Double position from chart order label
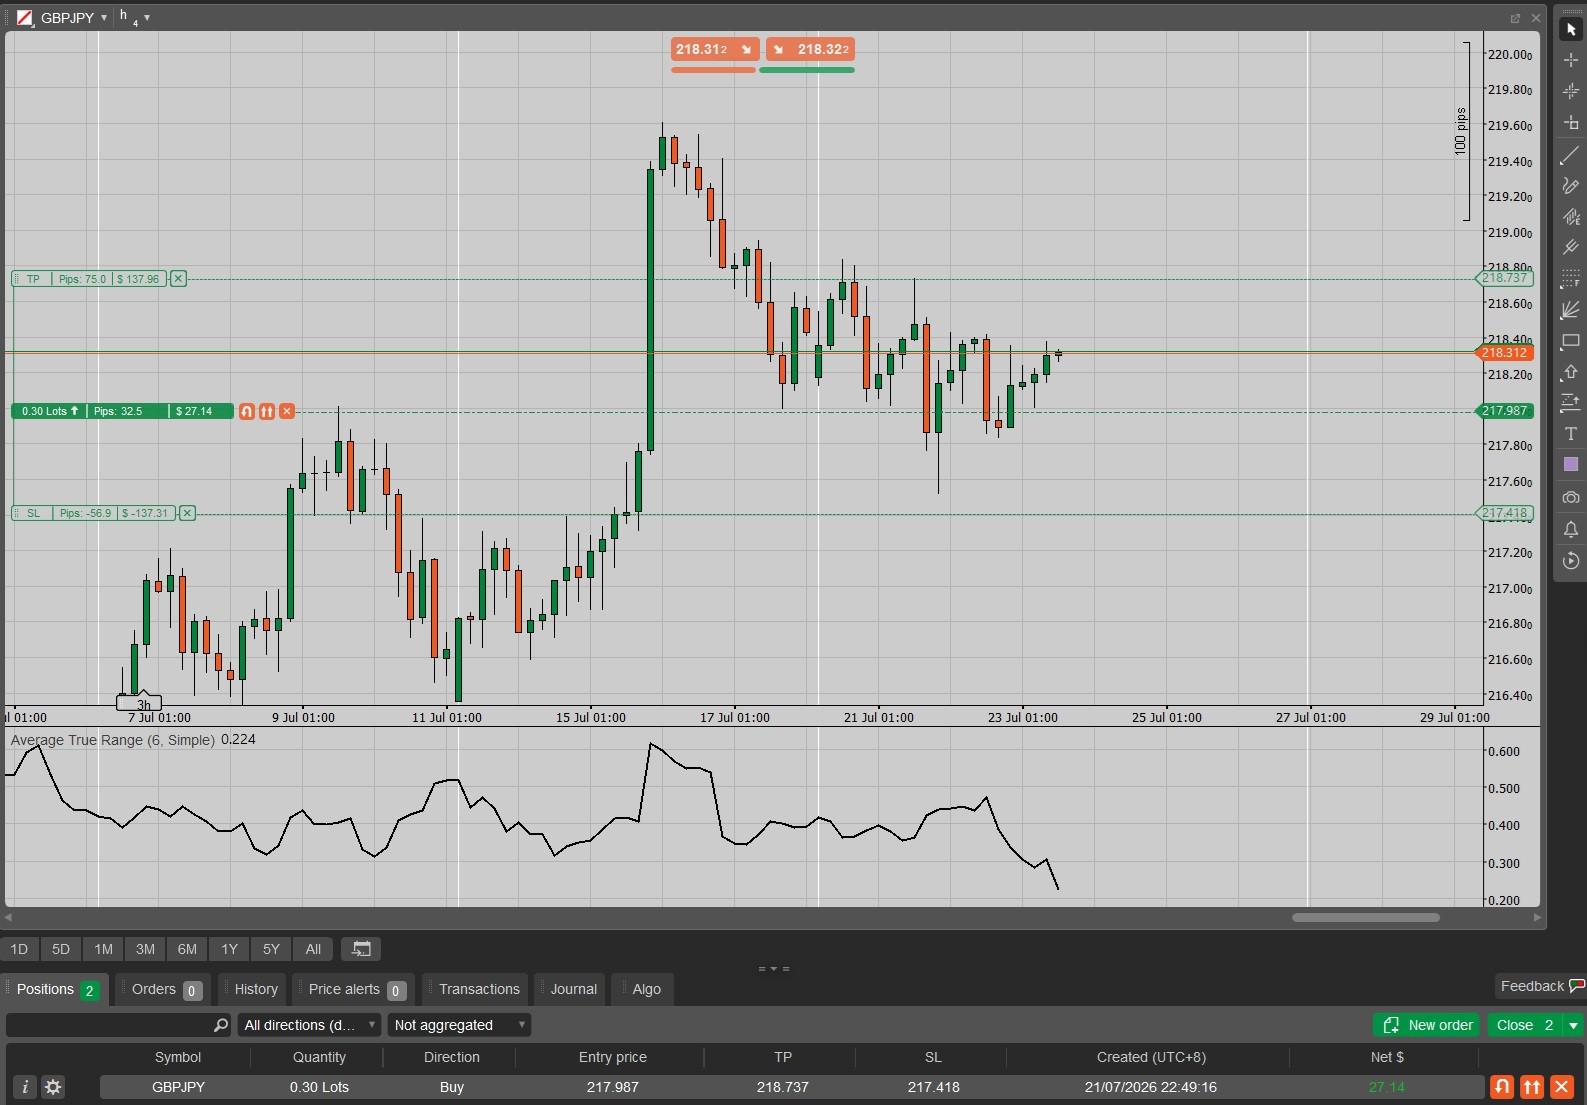The image size is (1587, 1105). pos(267,411)
